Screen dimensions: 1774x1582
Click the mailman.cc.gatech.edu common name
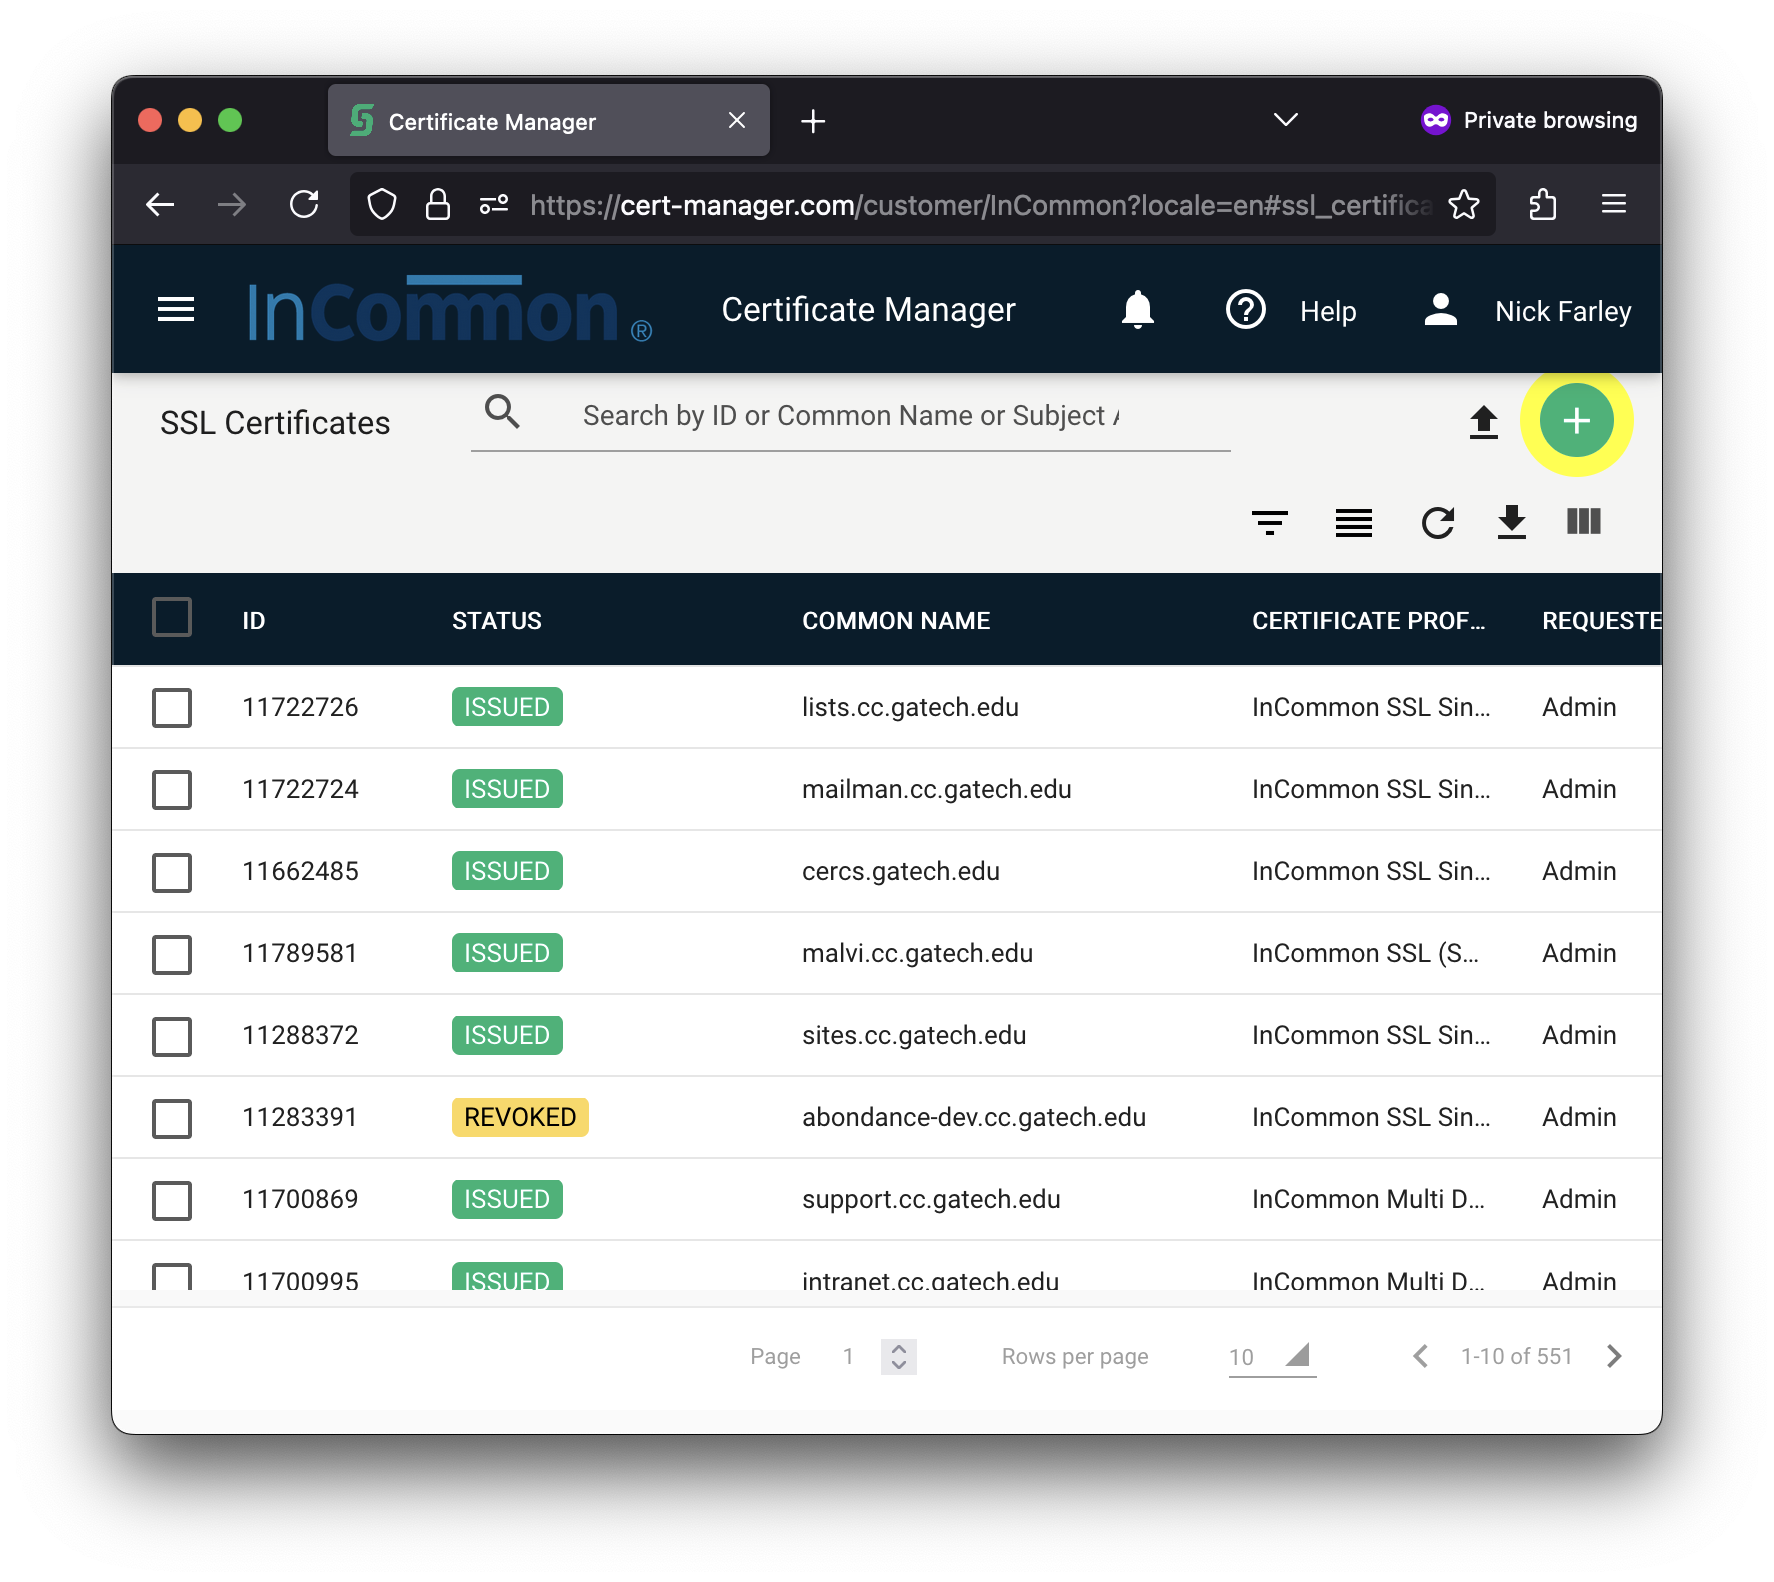pyautogui.click(x=936, y=790)
